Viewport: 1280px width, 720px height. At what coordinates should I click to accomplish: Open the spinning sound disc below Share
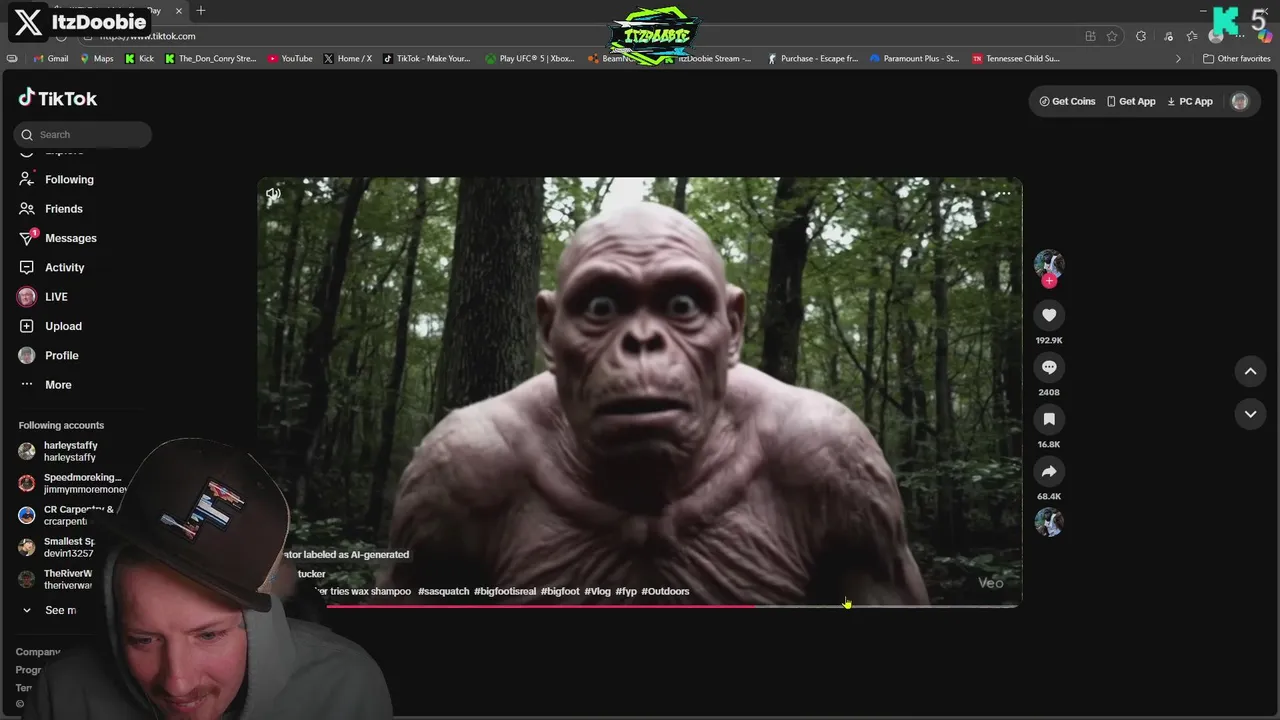[x=1049, y=522]
